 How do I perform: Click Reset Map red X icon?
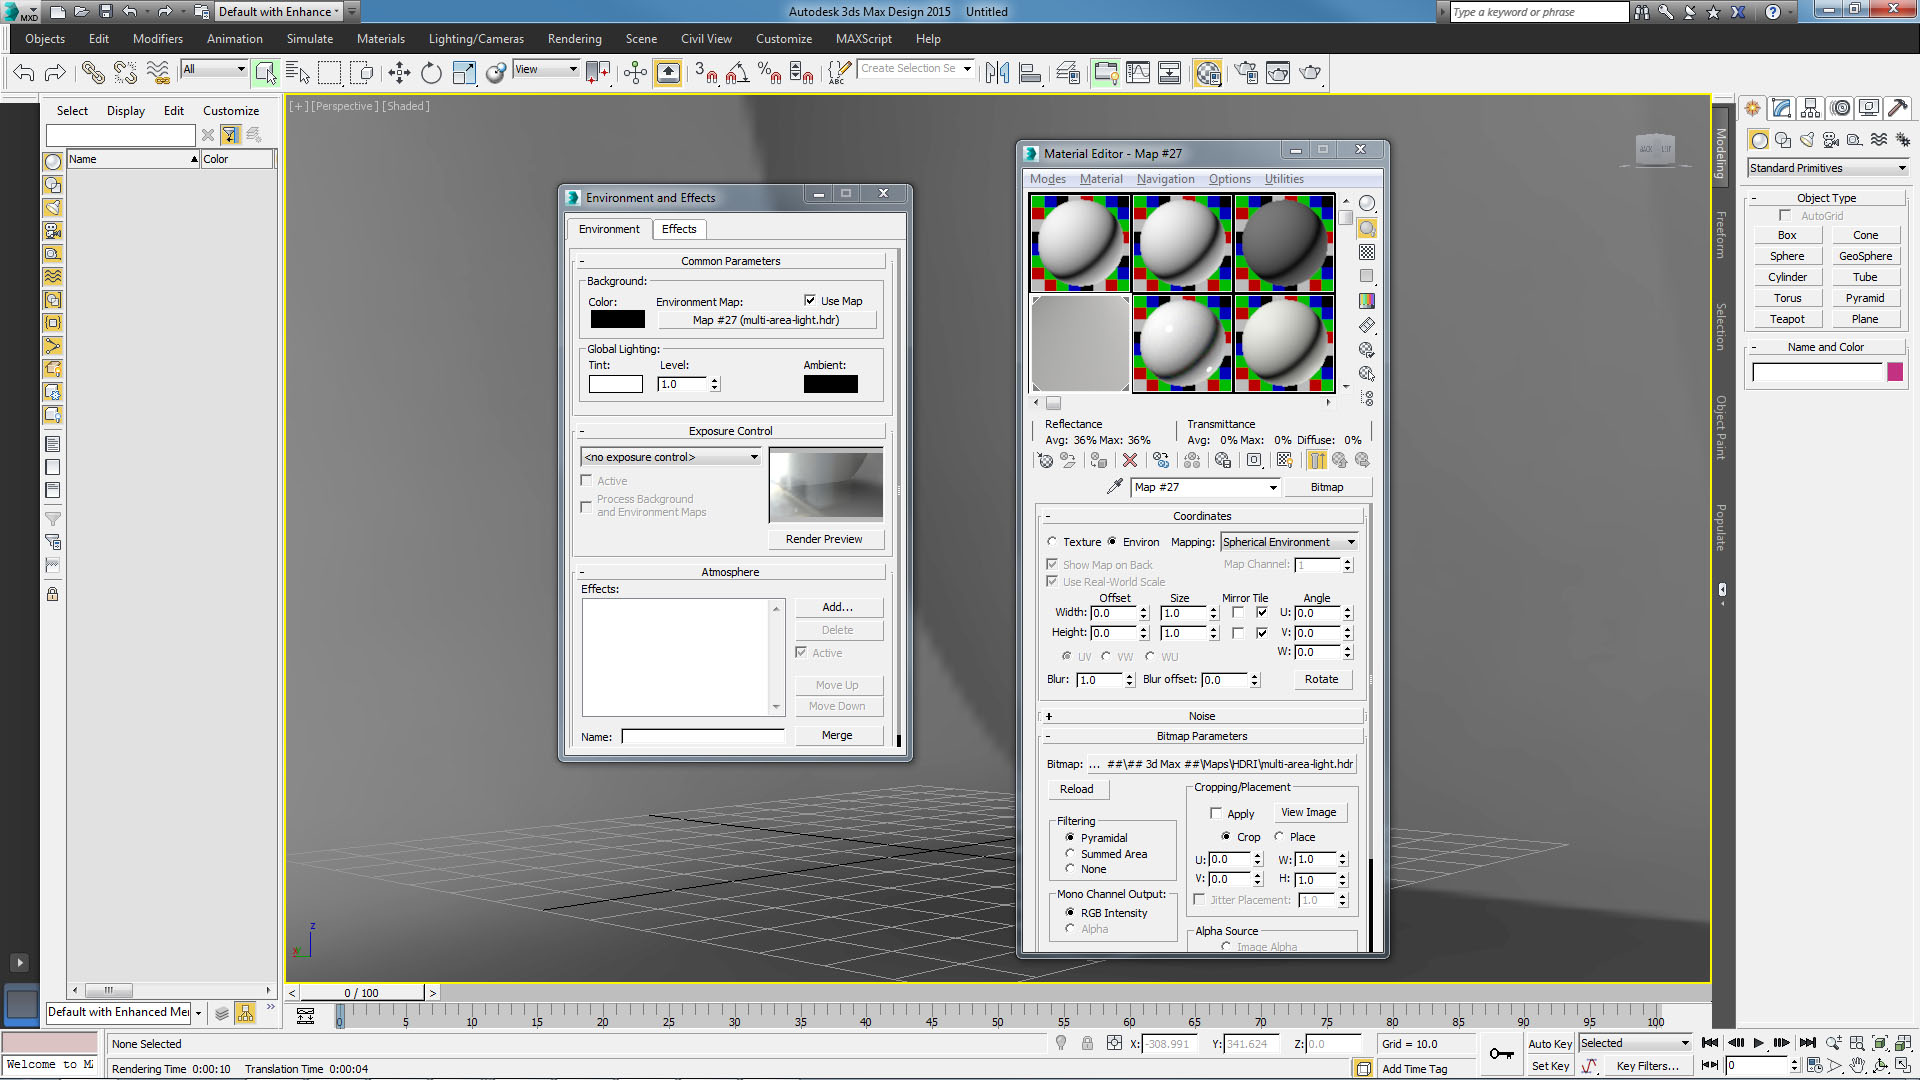(1130, 460)
